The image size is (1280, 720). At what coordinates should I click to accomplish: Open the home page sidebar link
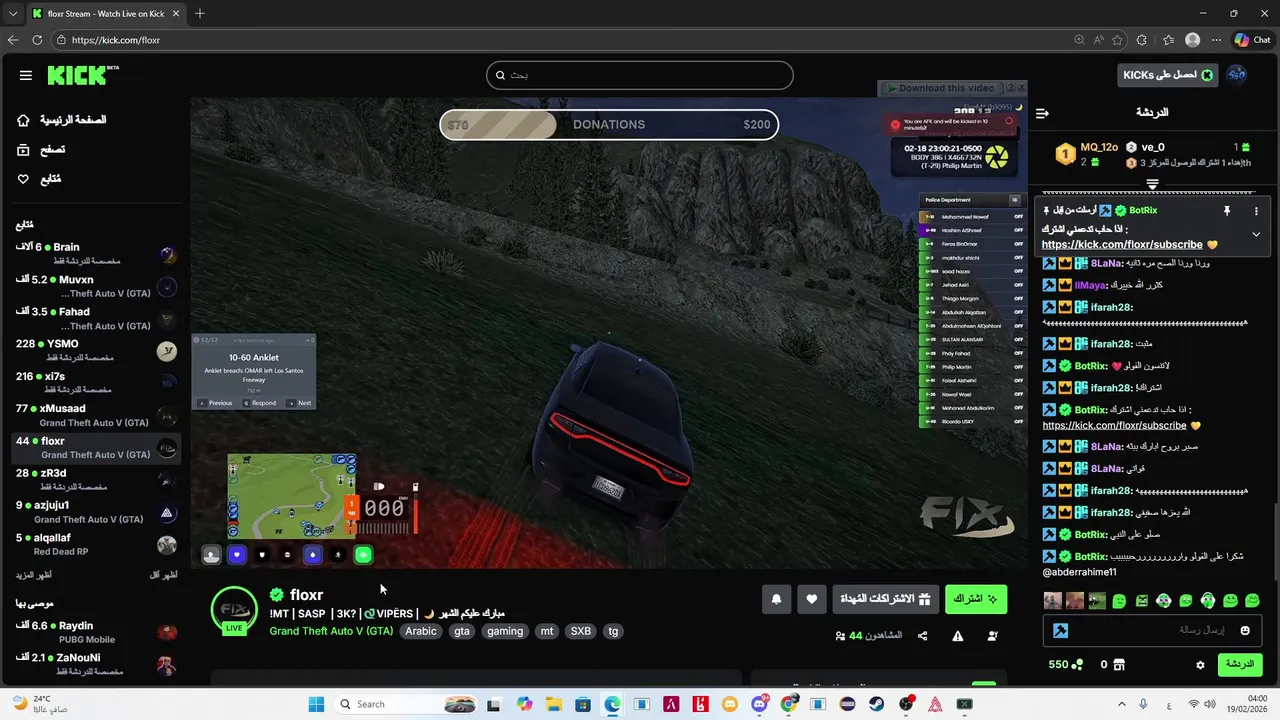[x=62, y=120]
